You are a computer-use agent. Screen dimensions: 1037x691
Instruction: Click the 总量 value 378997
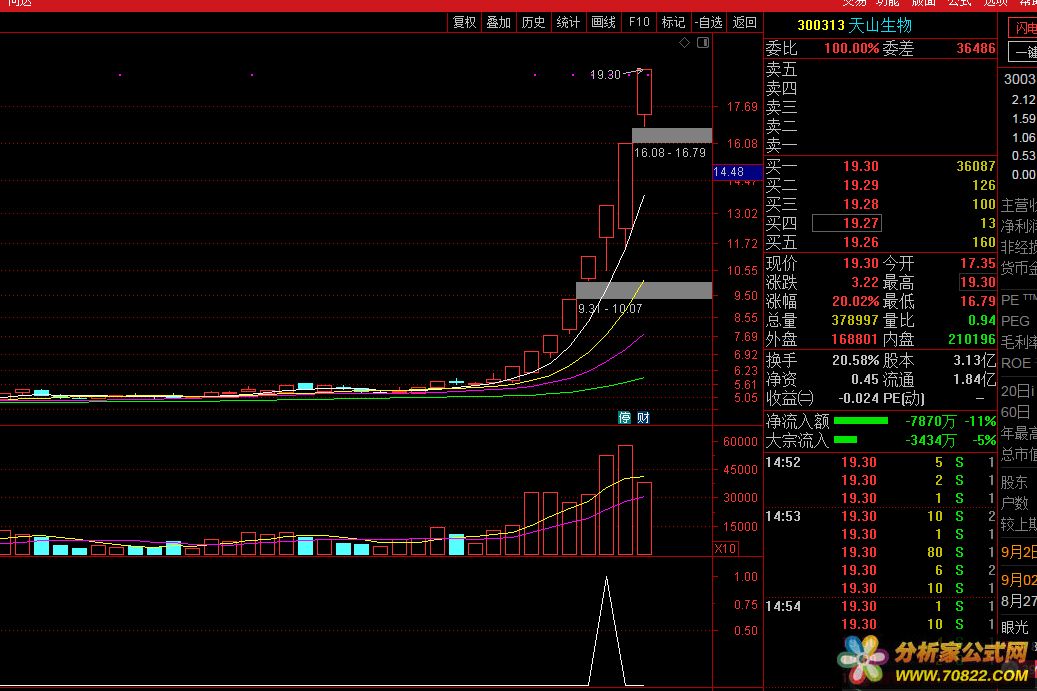[x=854, y=321]
